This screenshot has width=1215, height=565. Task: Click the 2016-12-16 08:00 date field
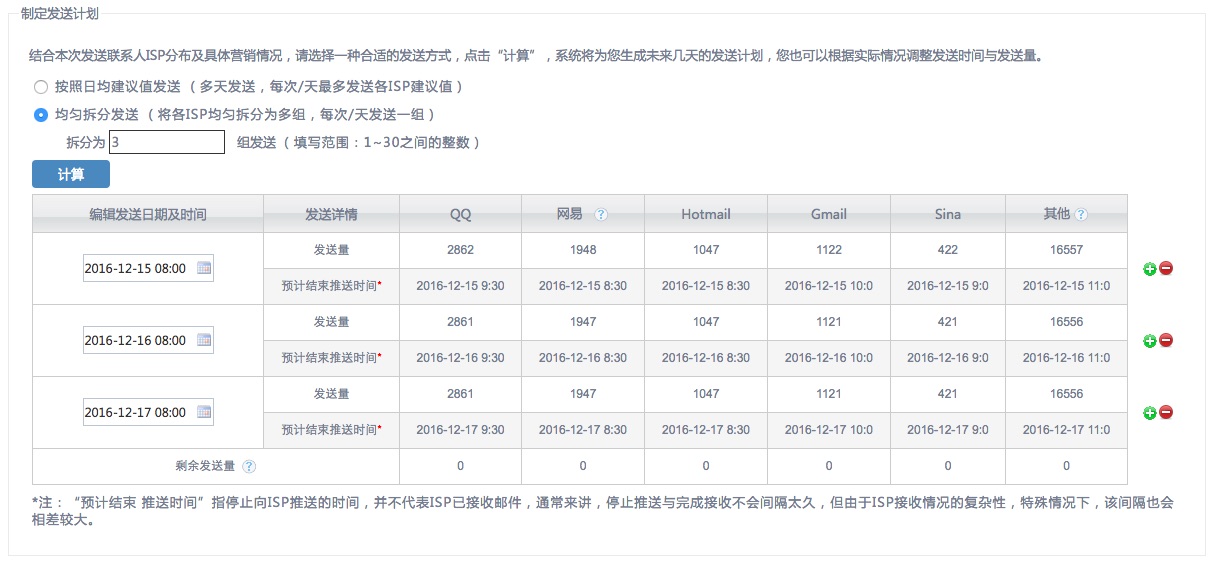(x=148, y=340)
